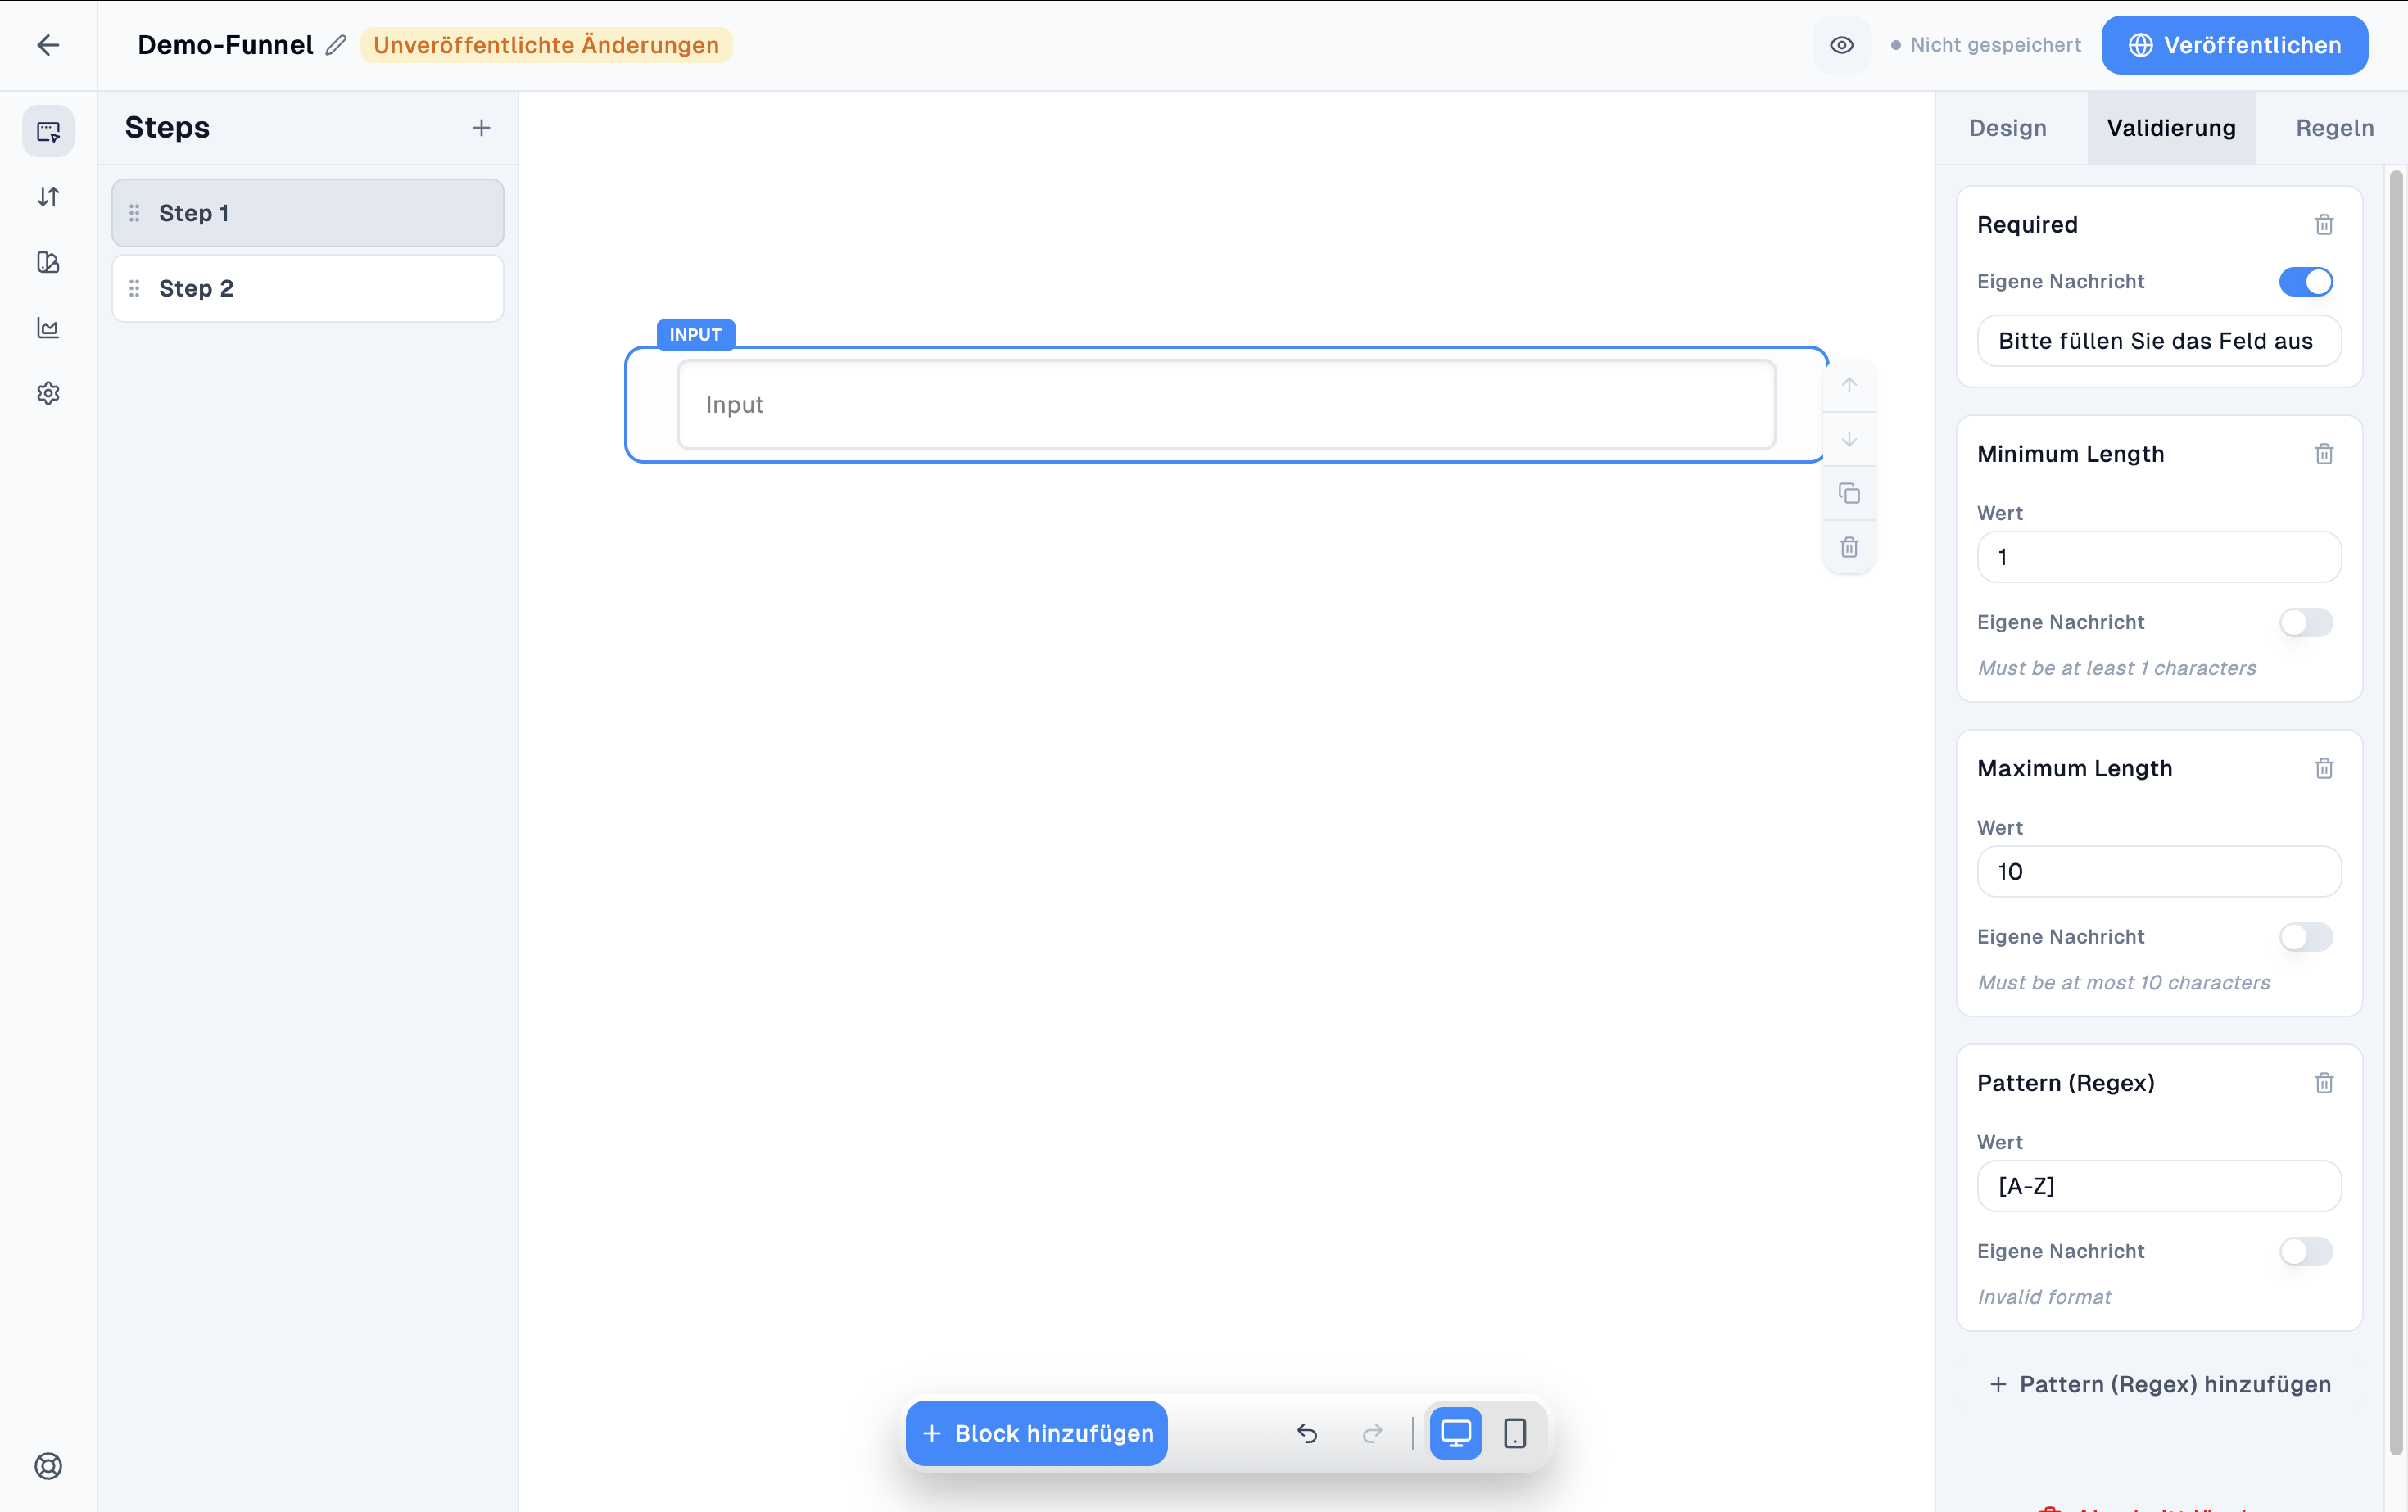Open the theme design icon in sidebar

pos(48,262)
